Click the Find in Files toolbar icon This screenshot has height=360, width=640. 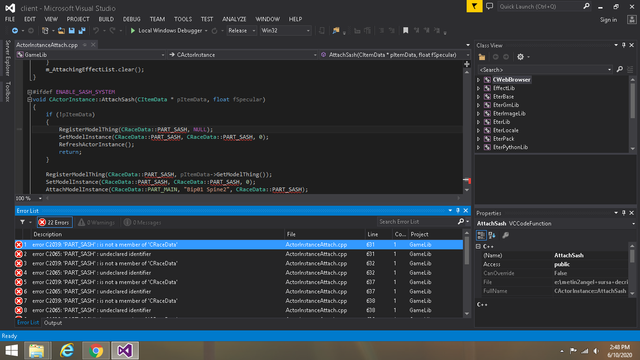pos(336,31)
